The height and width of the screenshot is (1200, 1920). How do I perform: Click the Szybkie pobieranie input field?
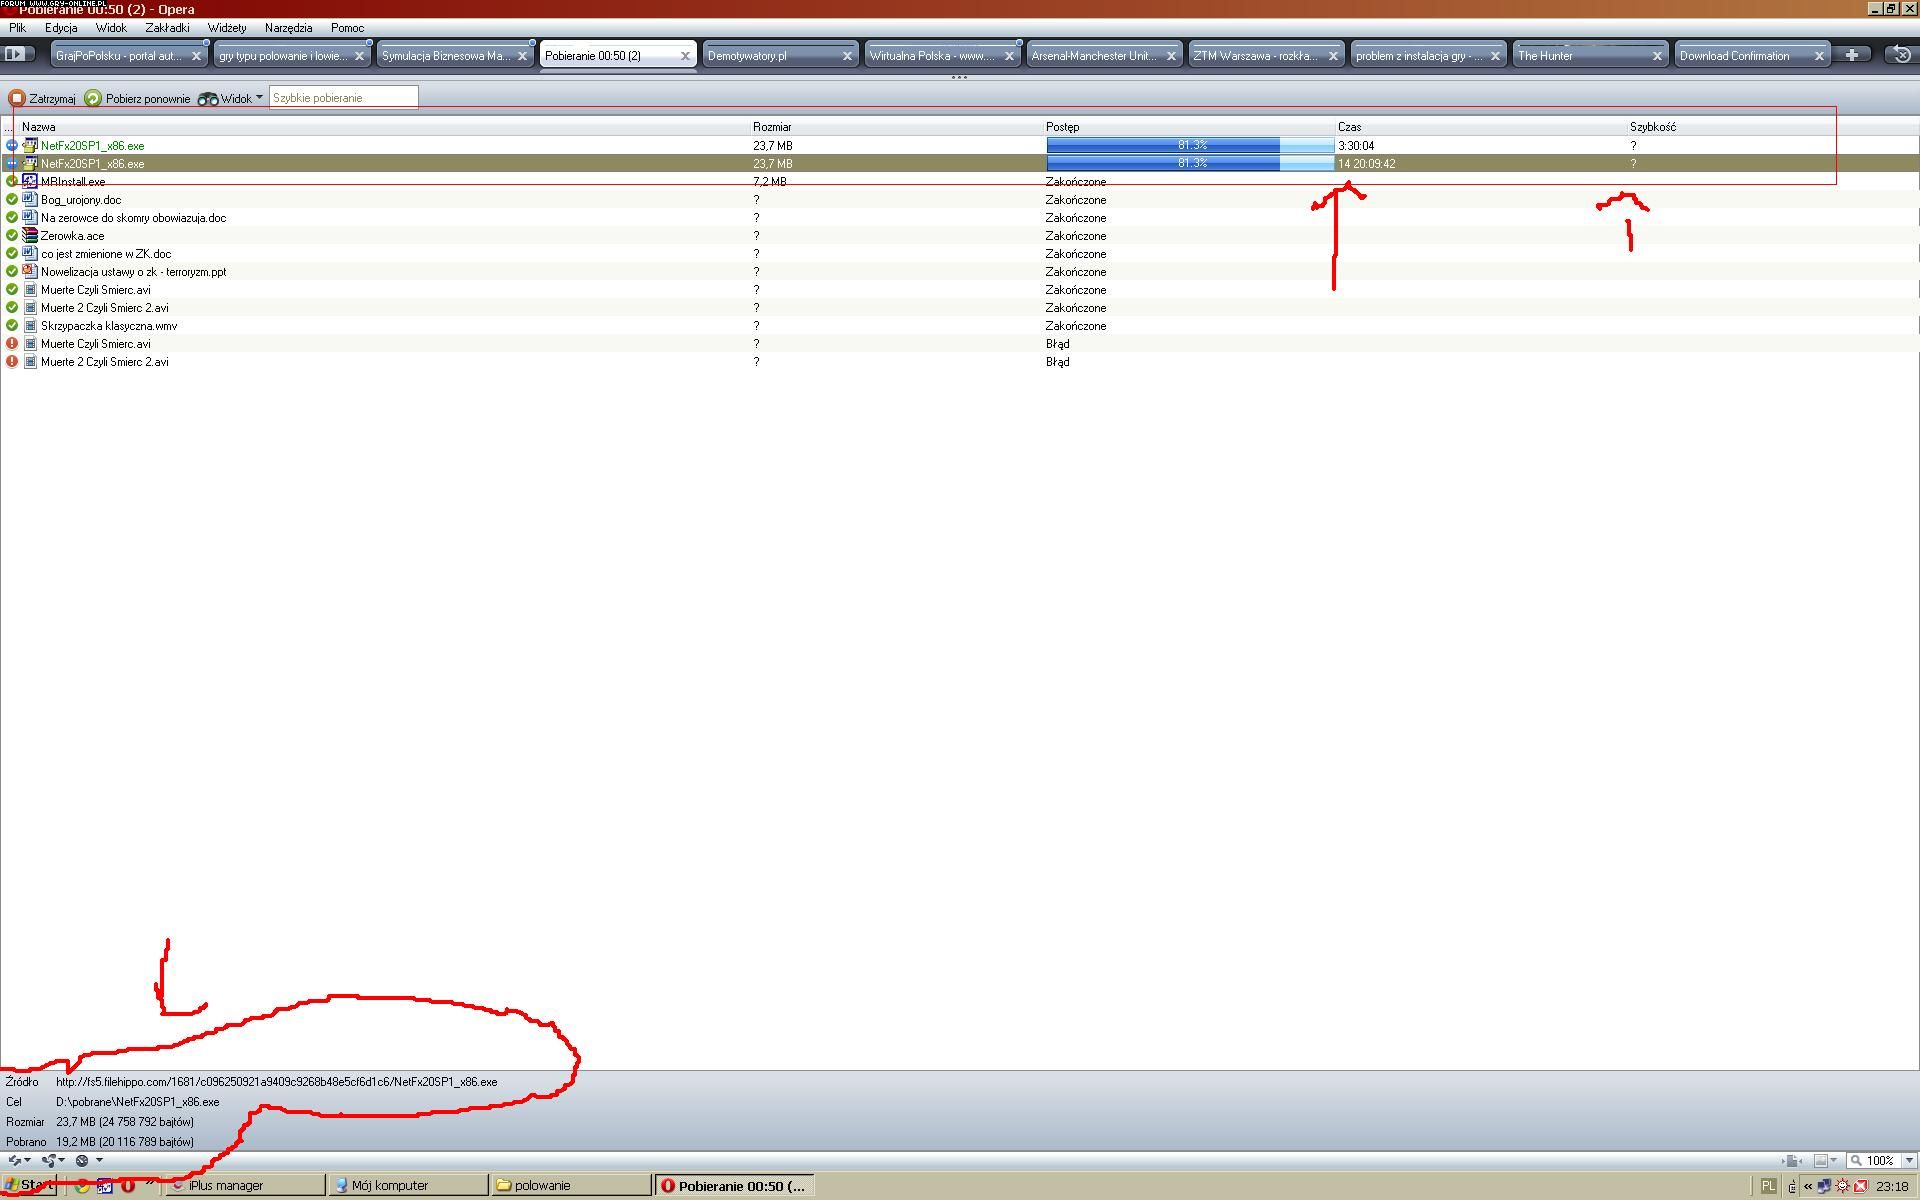pos(343,98)
